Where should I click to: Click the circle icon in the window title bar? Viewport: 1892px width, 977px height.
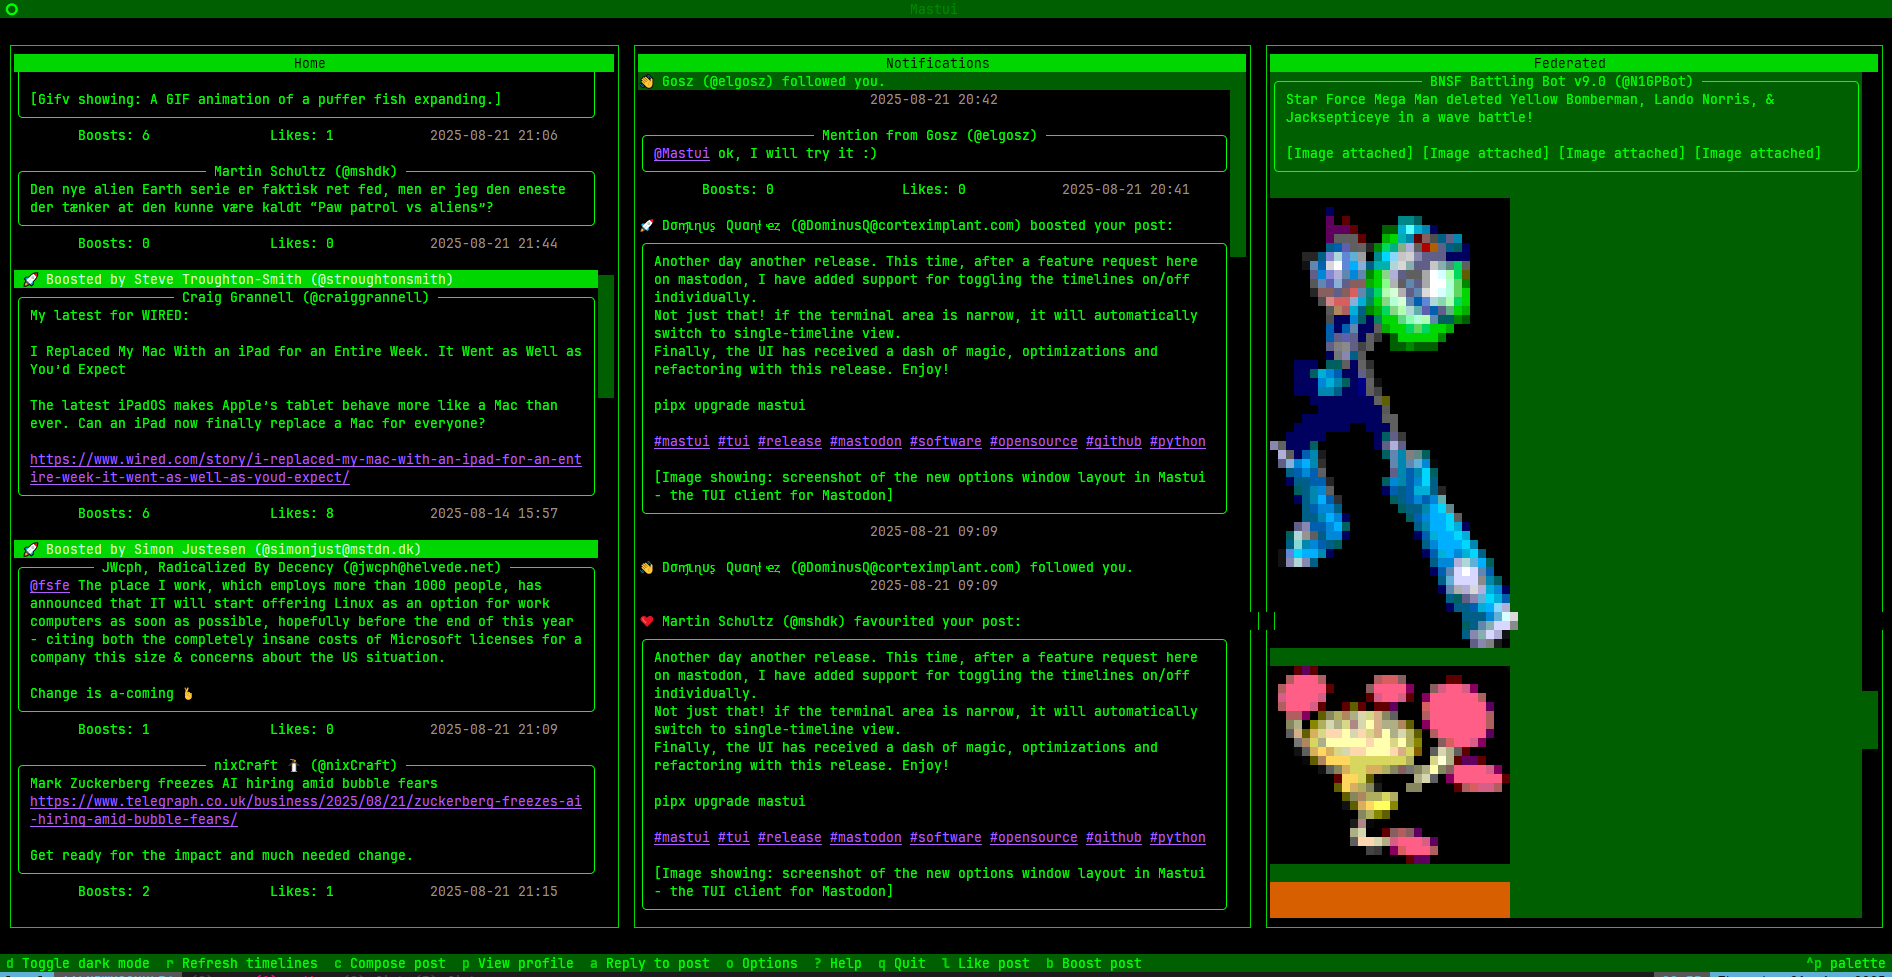click(12, 10)
